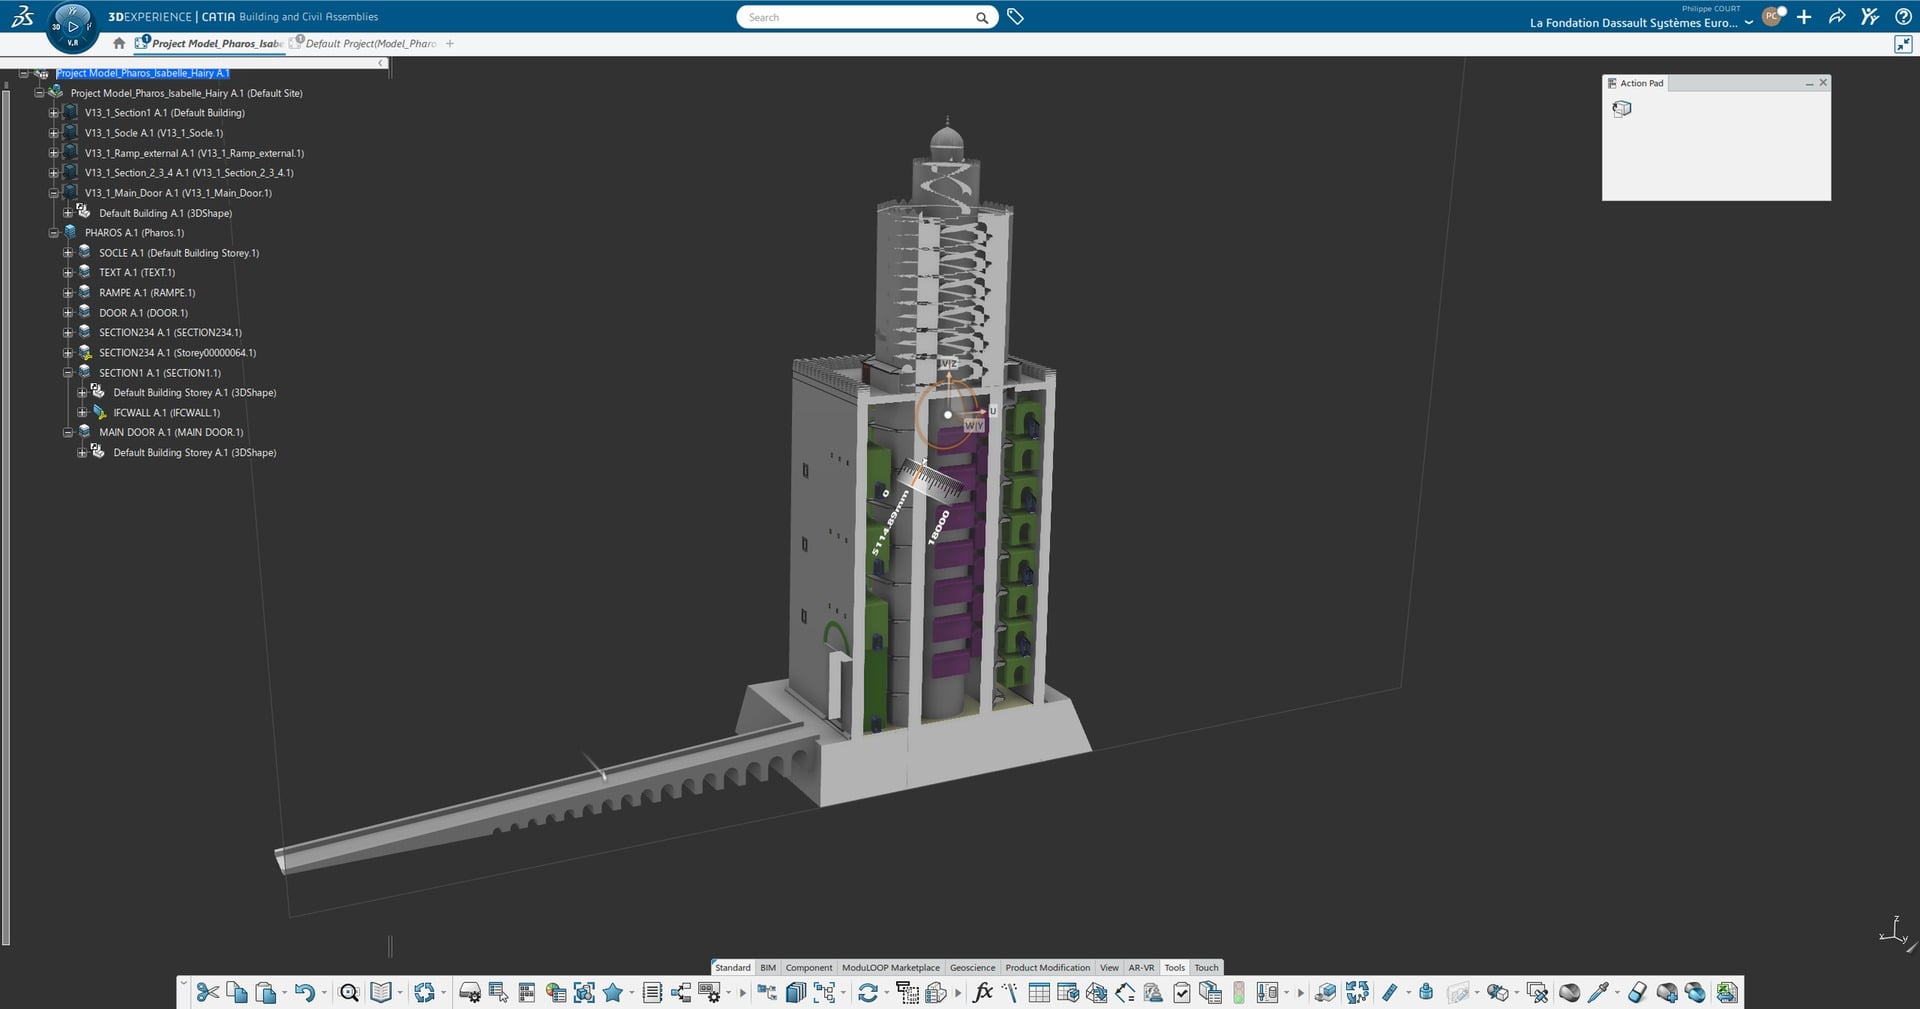The image size is (1920, 1009).
Task: Switch to the AR-VR toolbar tab
Action: pyautogui.click(x=1141, y=967)
